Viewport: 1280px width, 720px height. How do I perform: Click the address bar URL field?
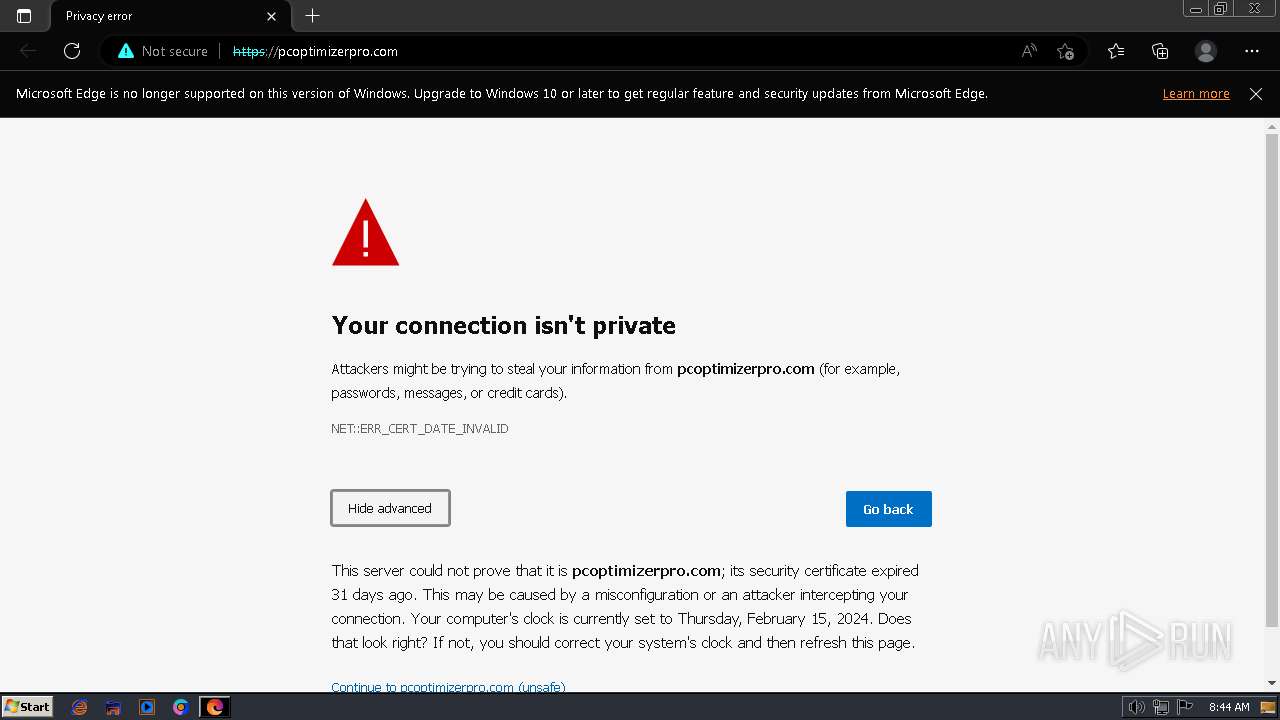(x=600, y=51)
